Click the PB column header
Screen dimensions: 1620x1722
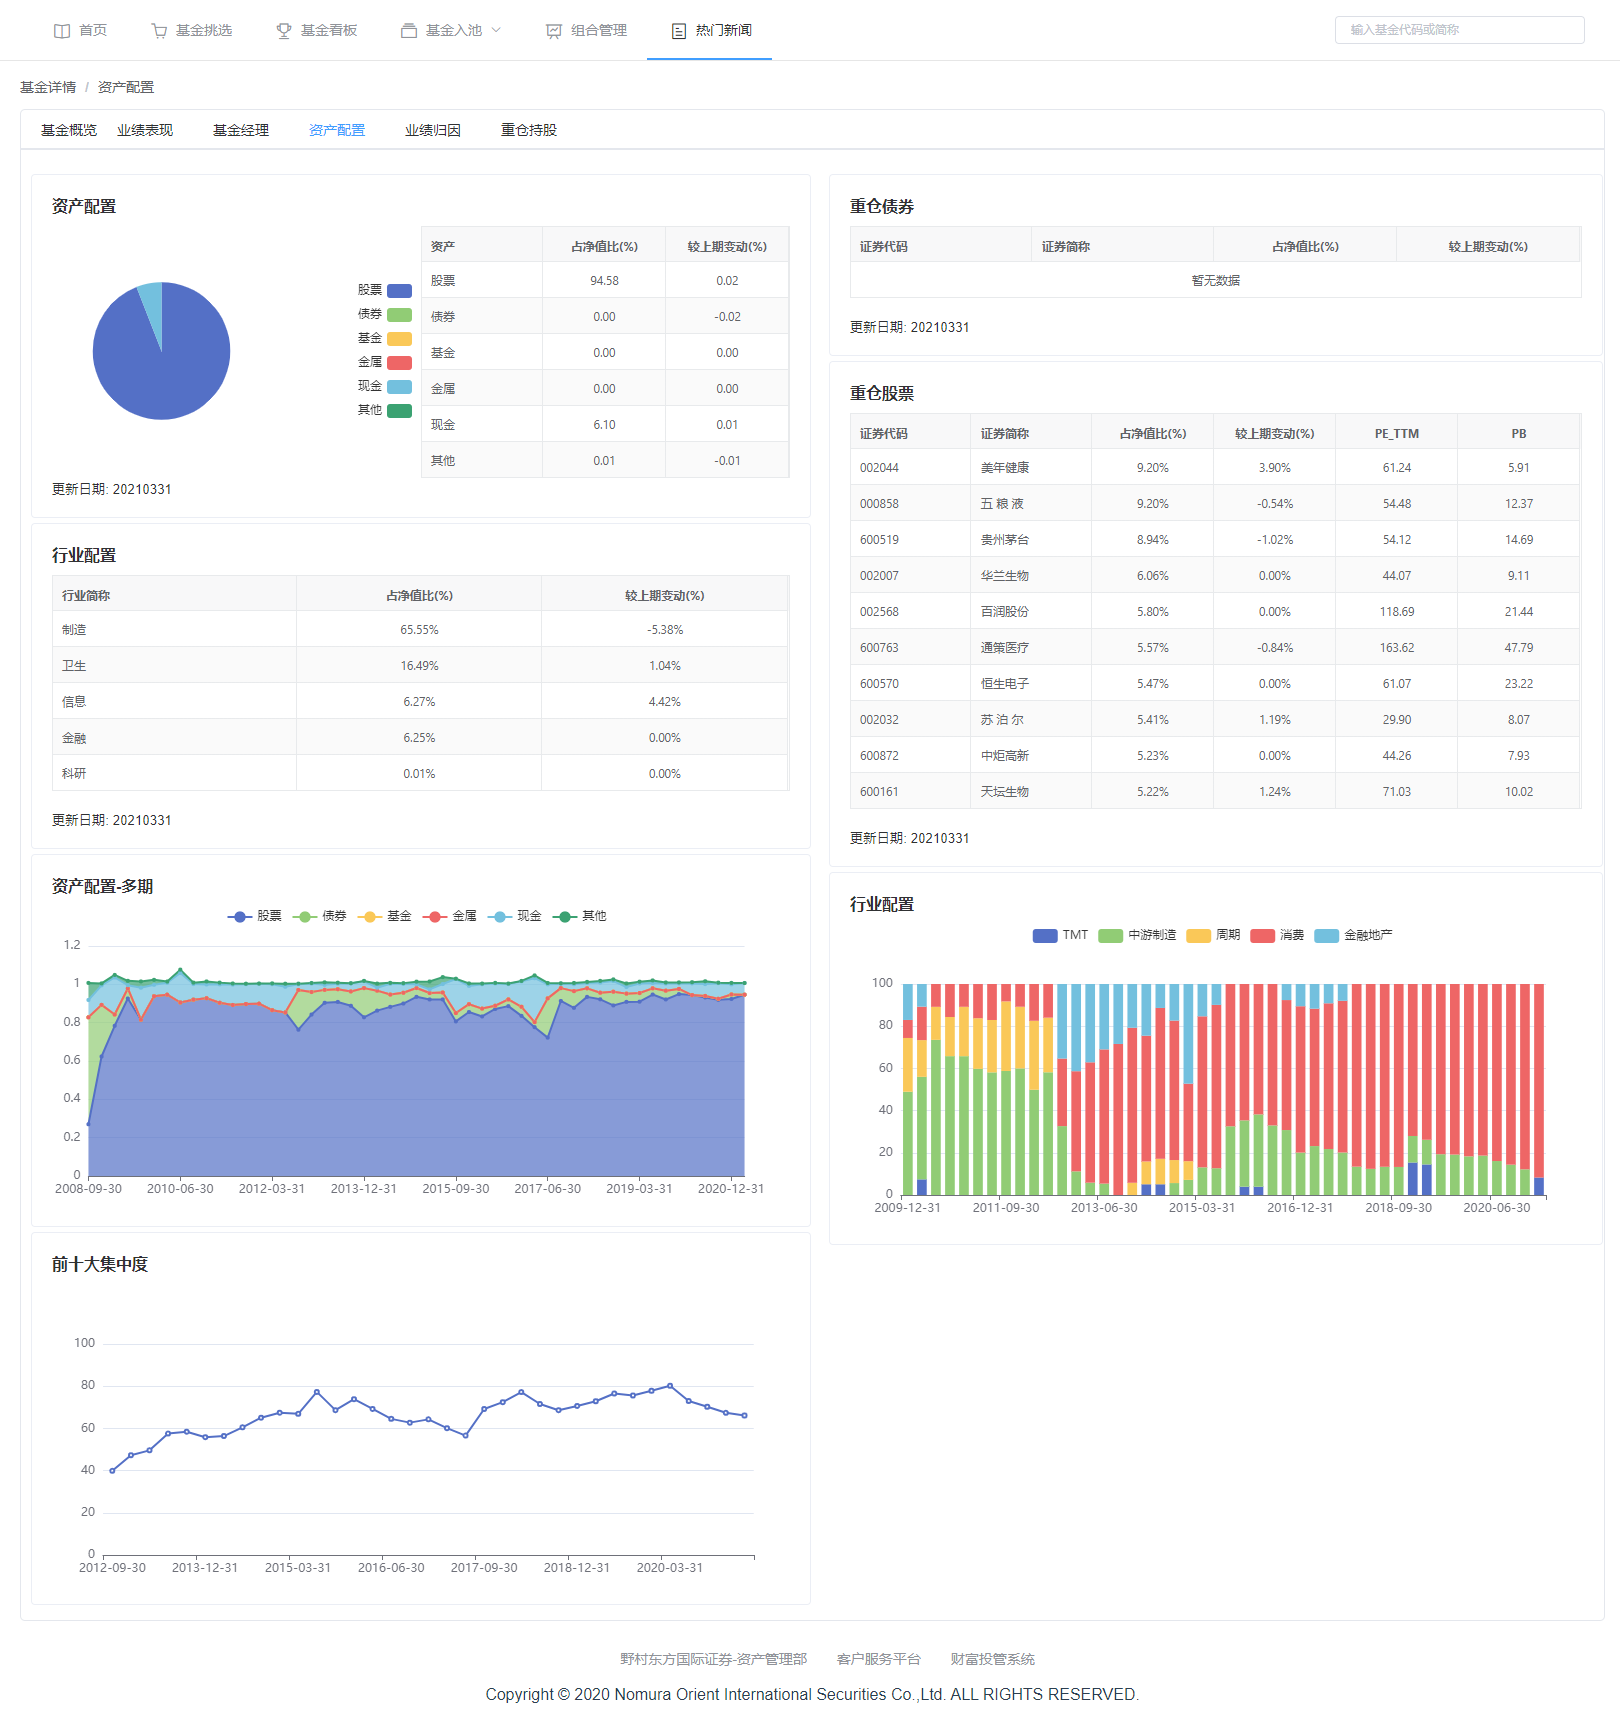point(1518,433)
